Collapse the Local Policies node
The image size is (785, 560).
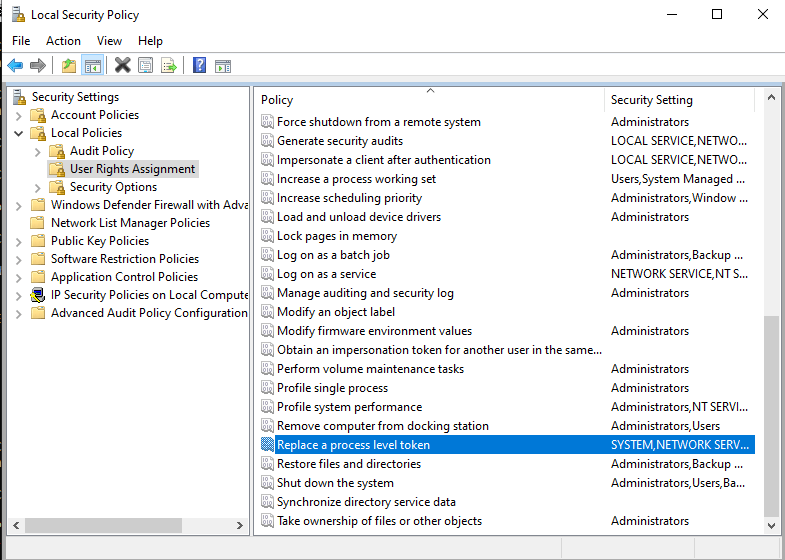[x=19, y=133]
